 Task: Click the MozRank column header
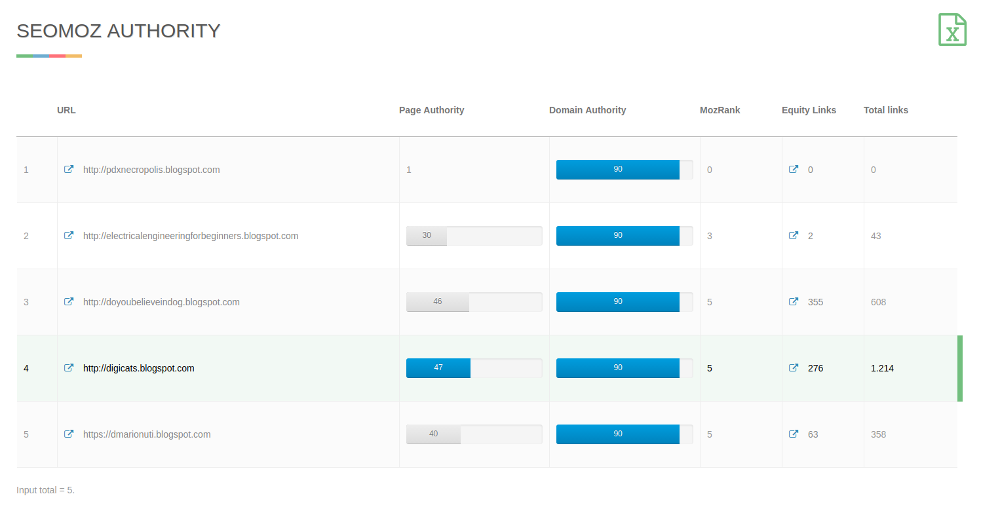coord(720,110)
